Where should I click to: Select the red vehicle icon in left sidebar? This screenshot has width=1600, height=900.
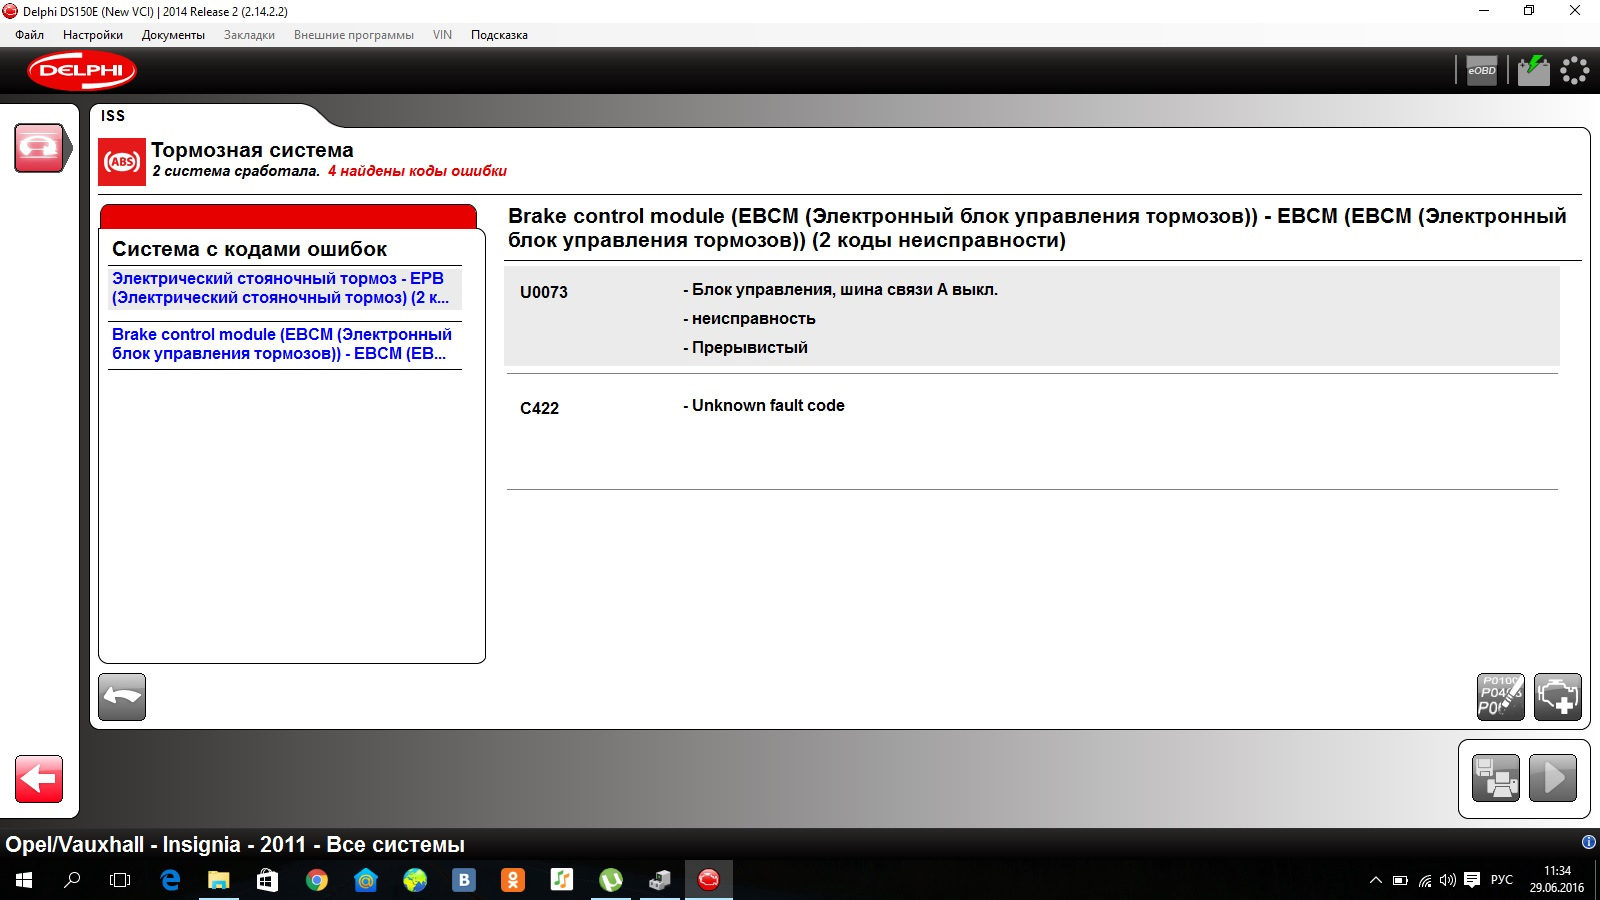pyautogui.click(x=41, y=148)
